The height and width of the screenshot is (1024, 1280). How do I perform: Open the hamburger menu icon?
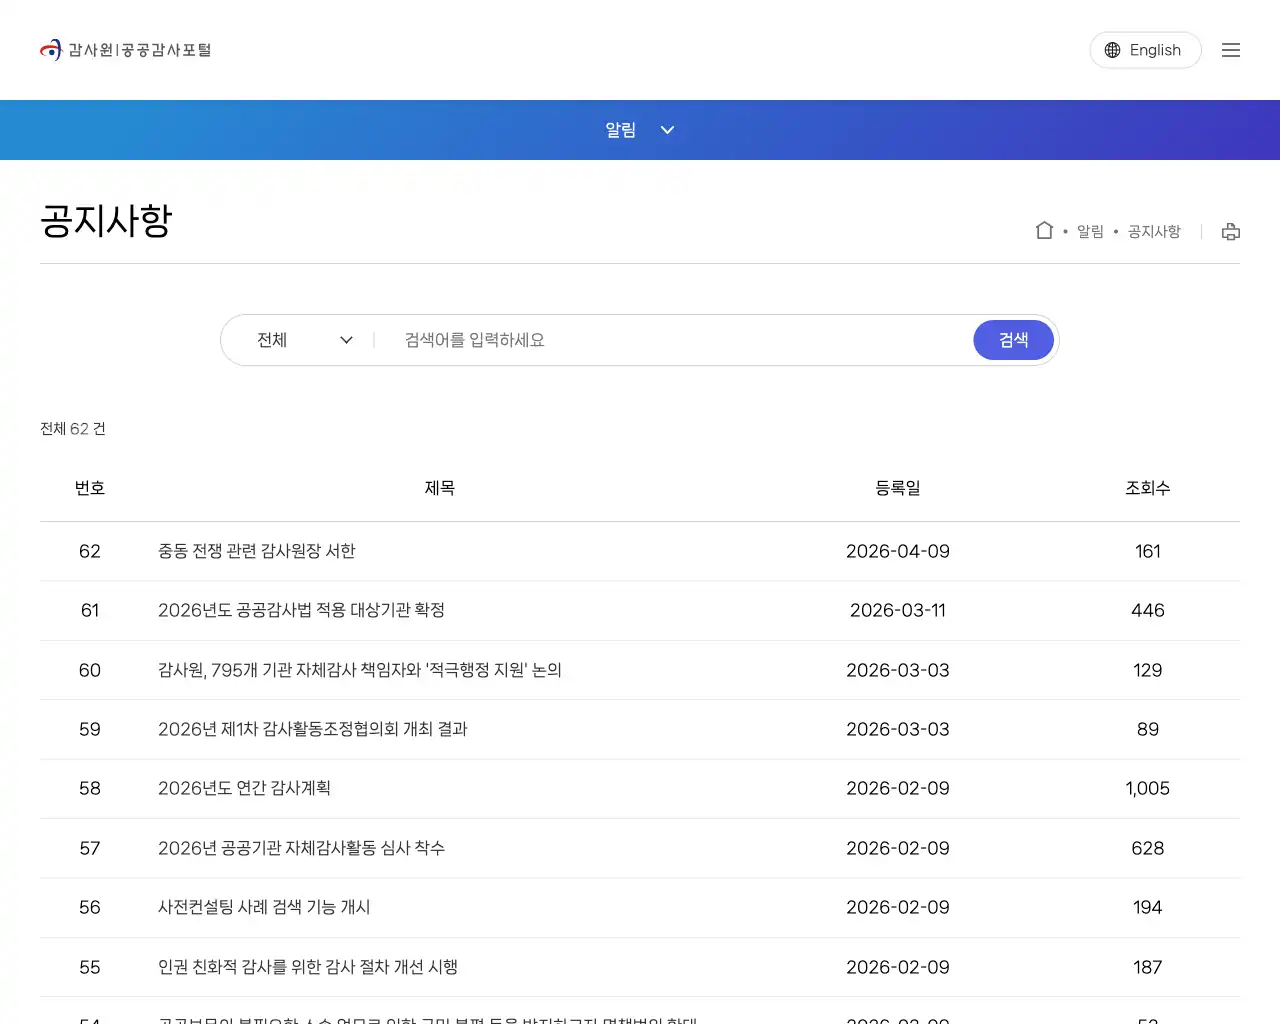pyautogui.click(x=1231, y=50)
